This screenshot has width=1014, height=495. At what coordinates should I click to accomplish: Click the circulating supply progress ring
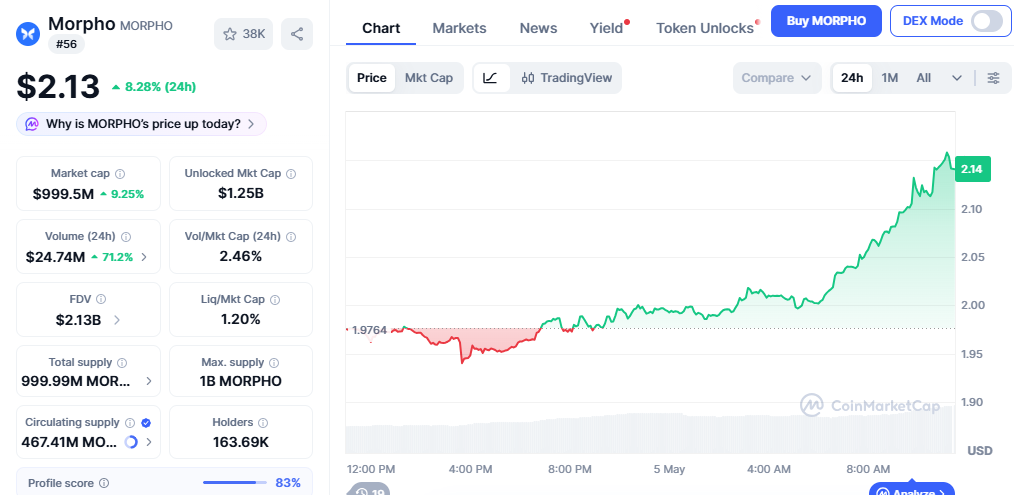[131, 443]
